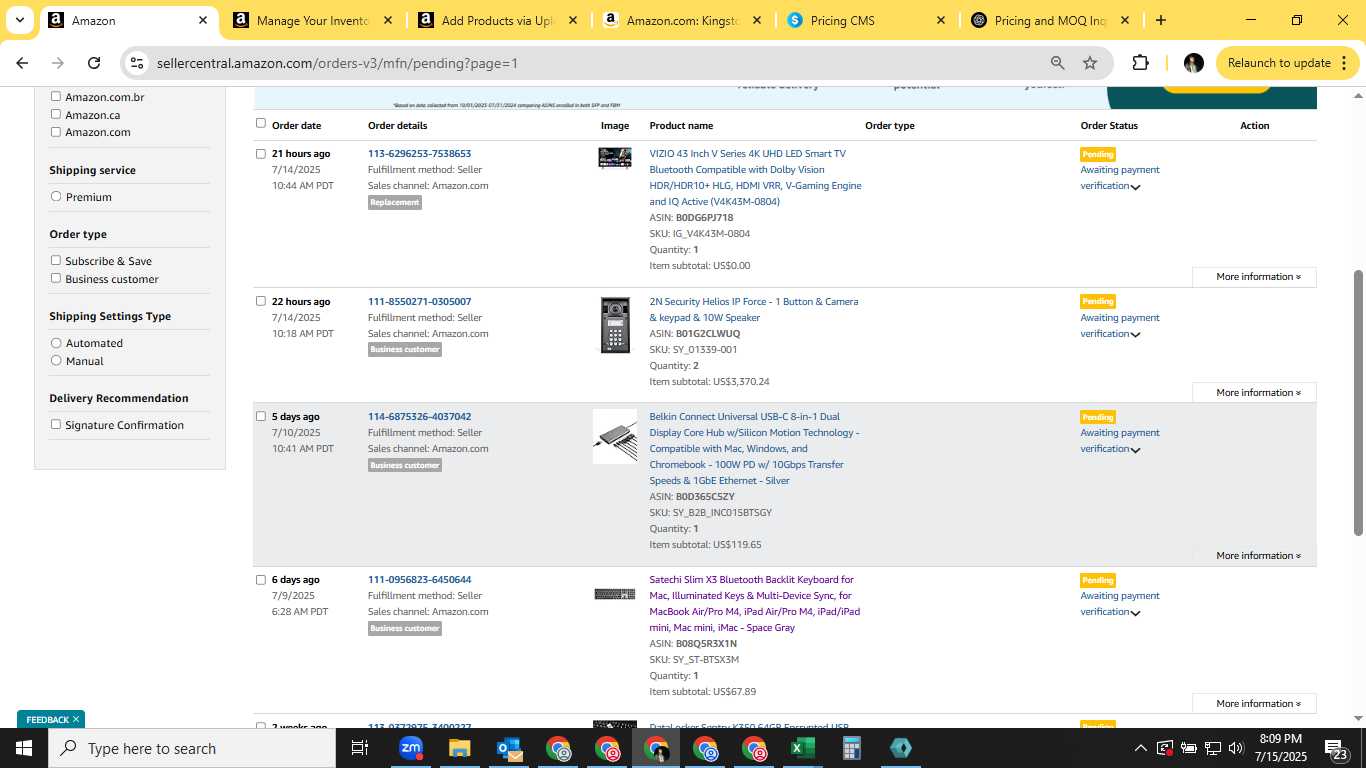1366x768 pixels.
Task: Enable Business customer filter
Action: tap(56, 278)
